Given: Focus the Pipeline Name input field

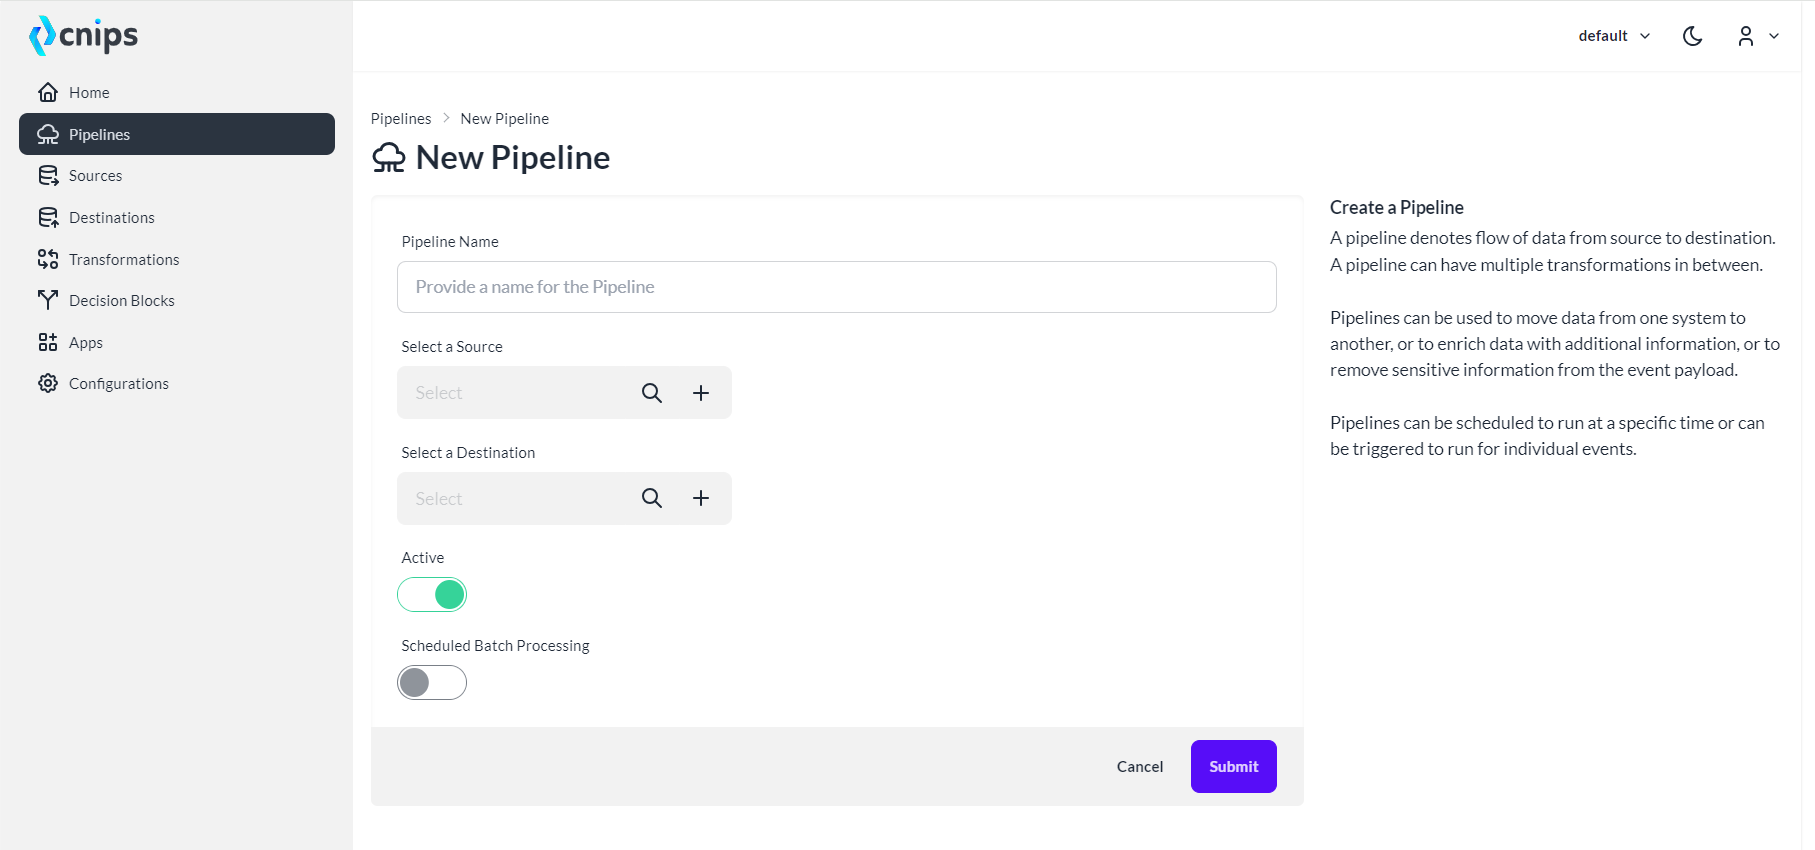Looking at the screenshot, I should coord(837,287).
